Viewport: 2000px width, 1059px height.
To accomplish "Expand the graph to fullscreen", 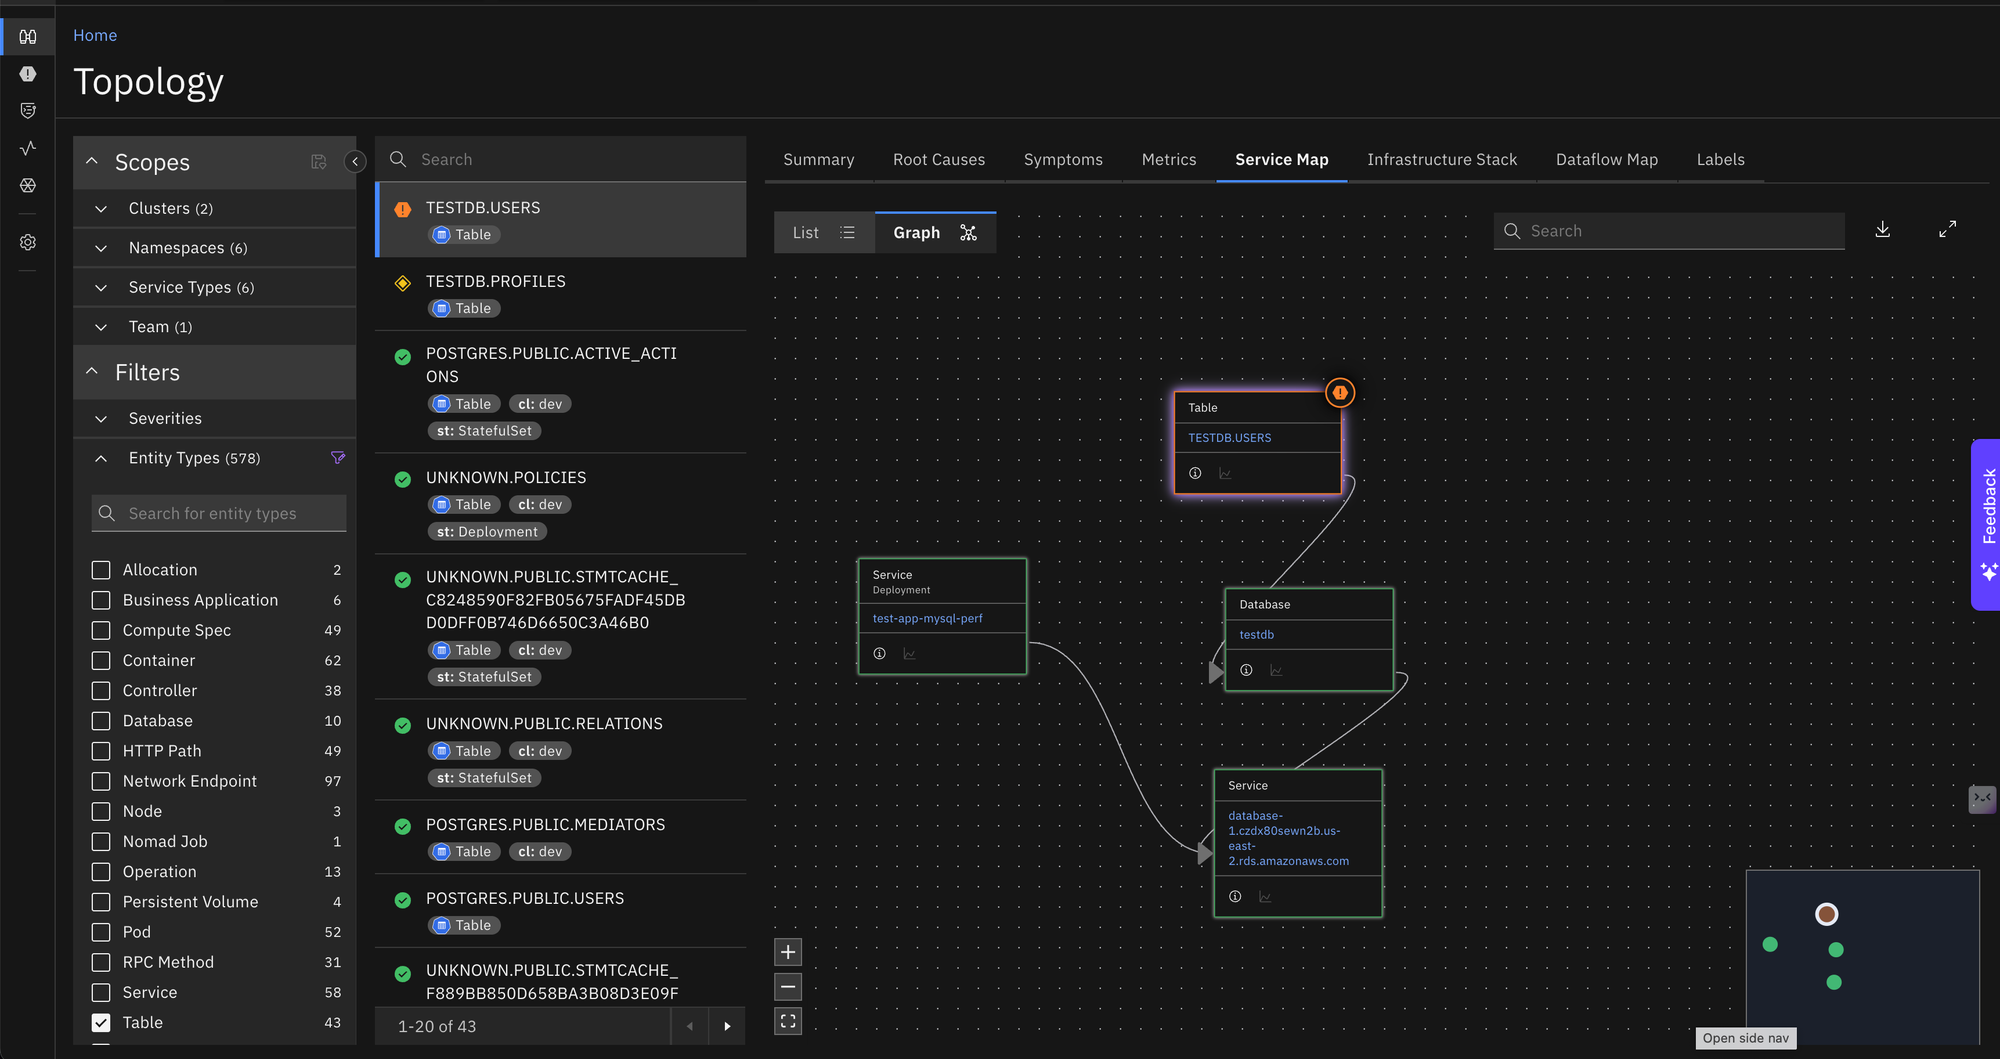I will (1947, 230).
